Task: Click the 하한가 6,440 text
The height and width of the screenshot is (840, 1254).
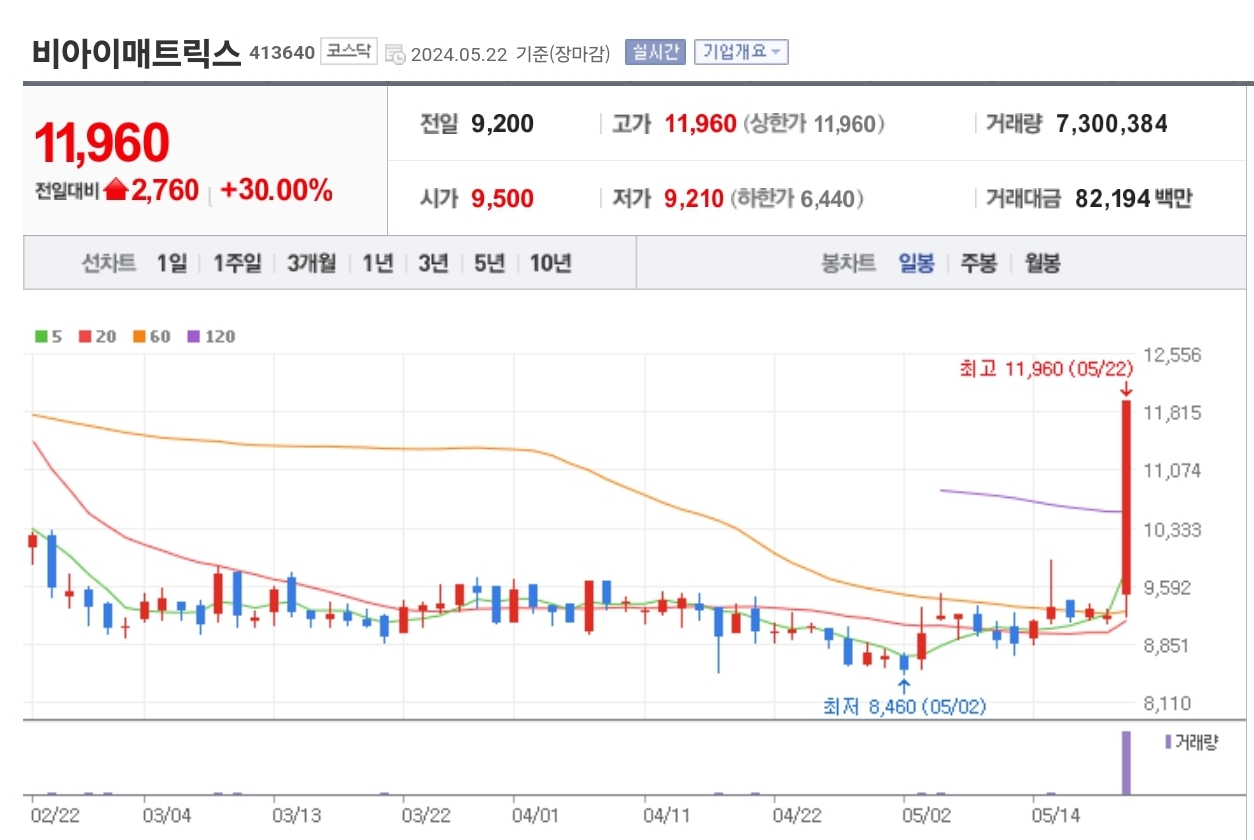Action: [797, 199]
